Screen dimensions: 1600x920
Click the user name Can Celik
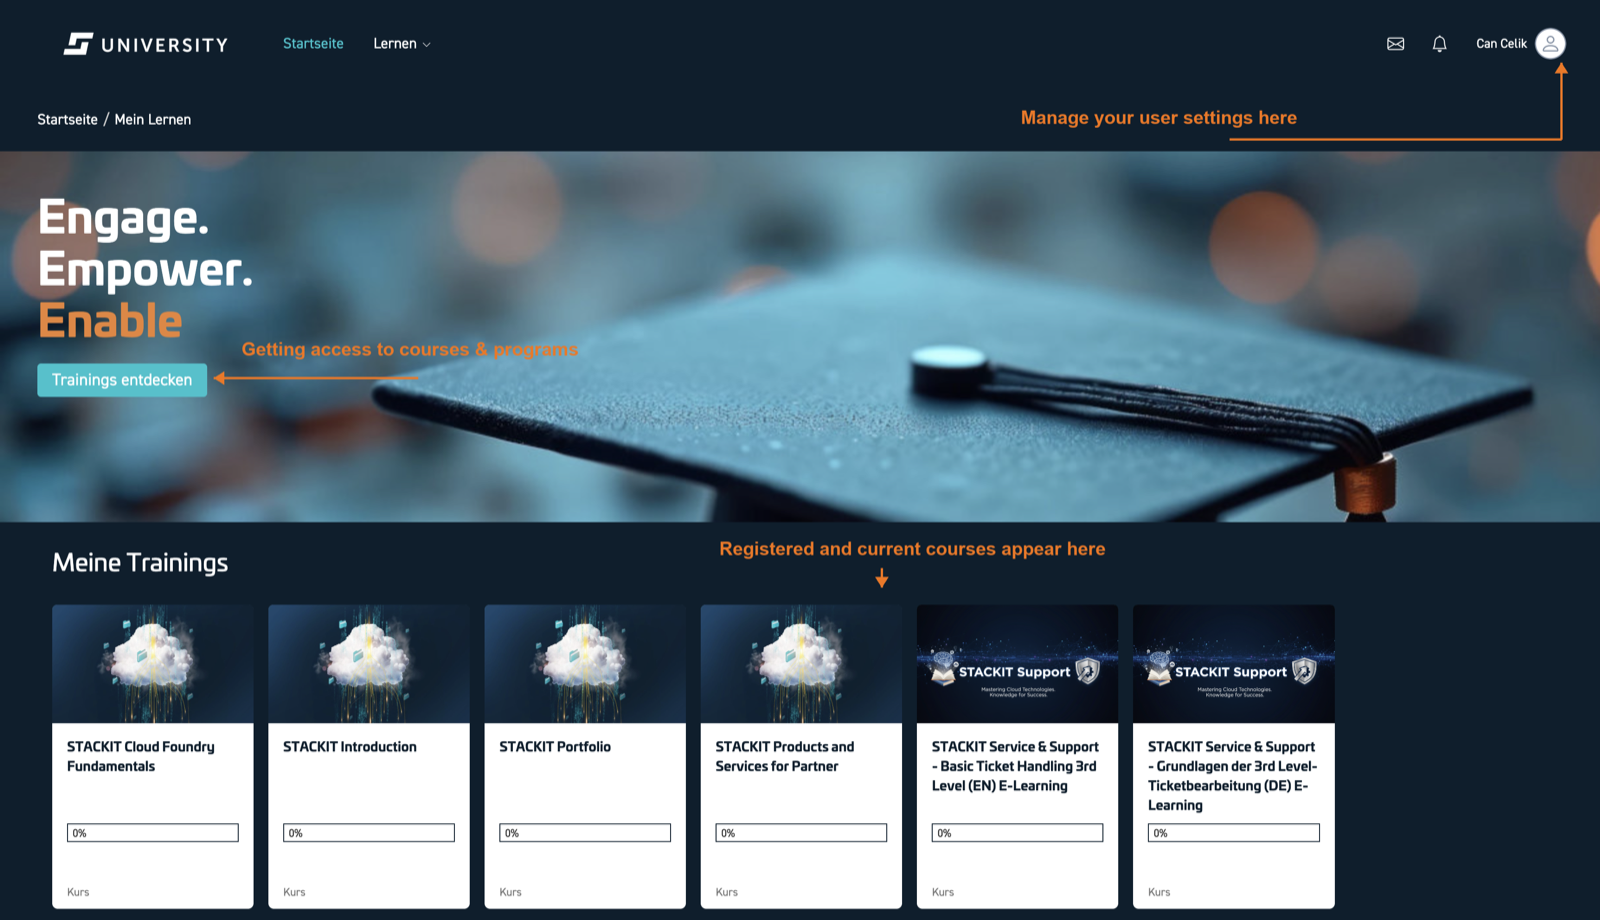(1501, 44)
